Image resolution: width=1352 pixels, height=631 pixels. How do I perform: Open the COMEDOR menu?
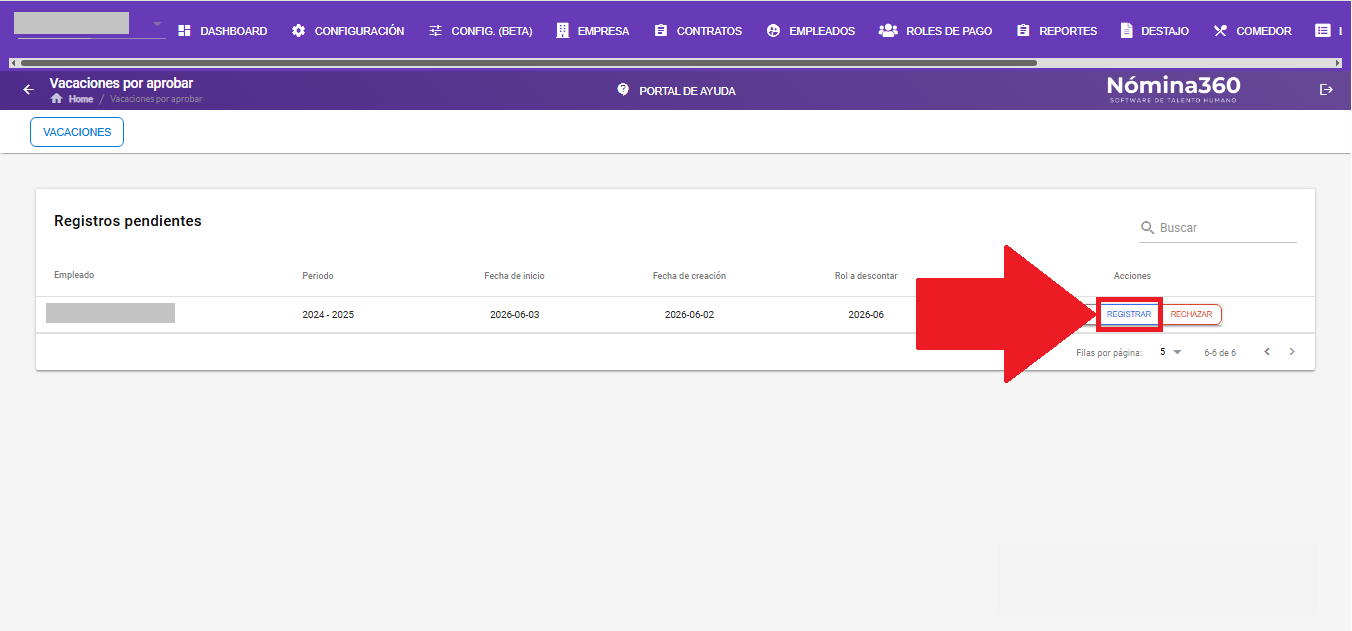[x=1253, y=31]
